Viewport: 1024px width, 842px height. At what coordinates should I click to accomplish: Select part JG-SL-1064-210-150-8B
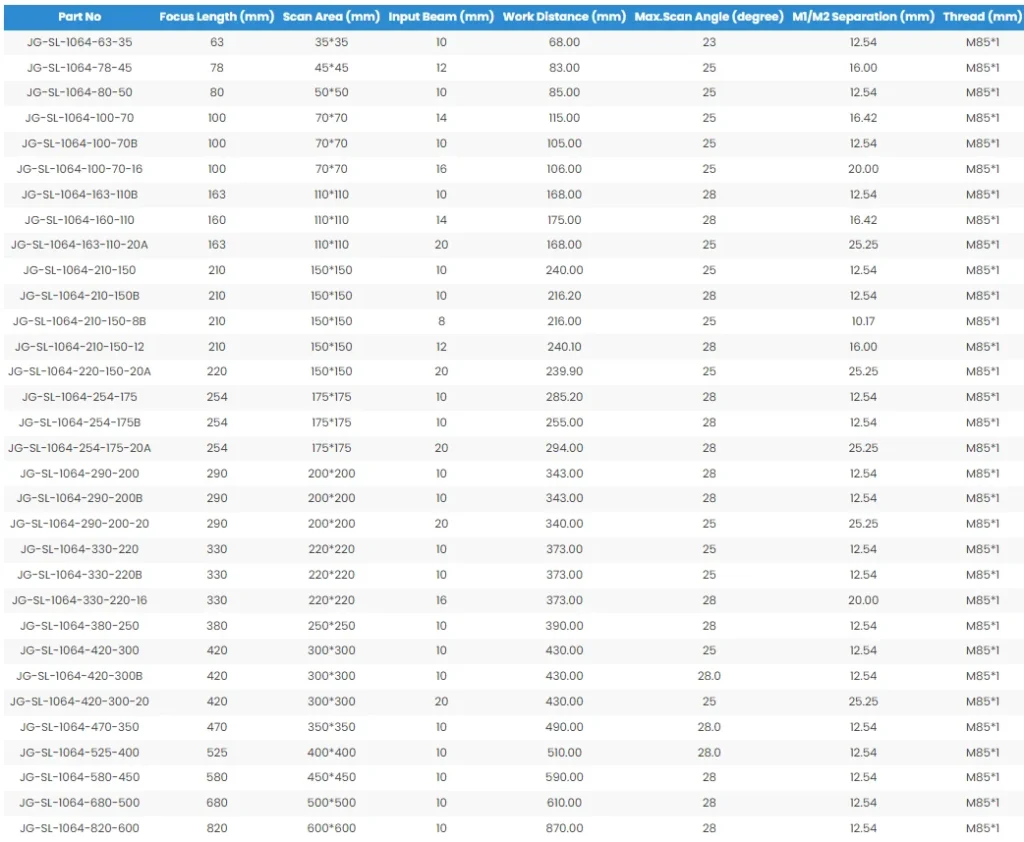(79, 321)
